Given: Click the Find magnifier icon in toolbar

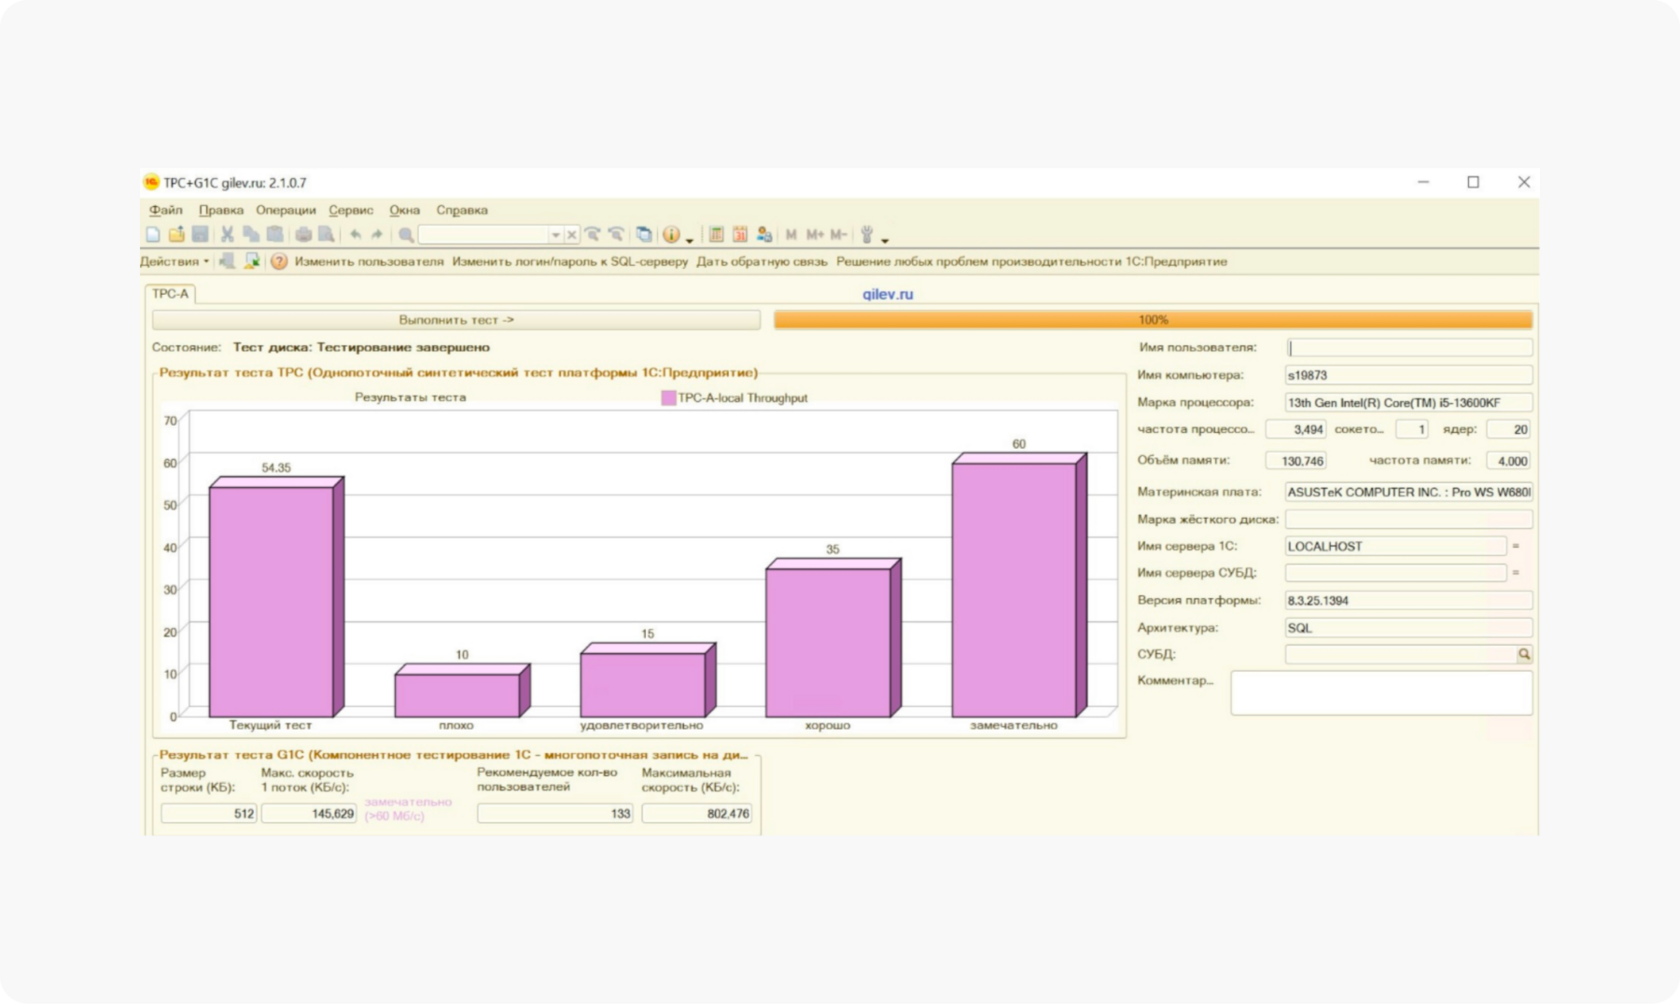Looking at the screenshot, I should coord(406,235).
